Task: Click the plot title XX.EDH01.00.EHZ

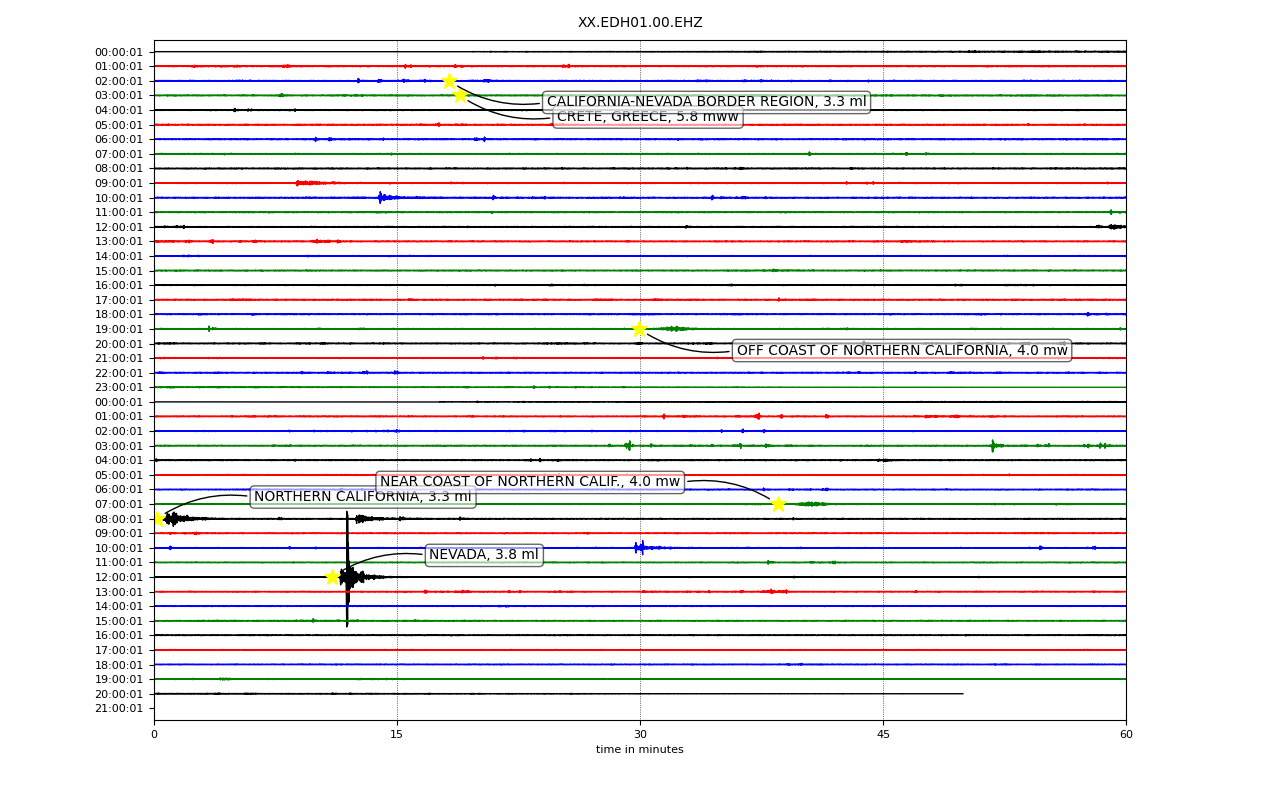Action: (x=640, y=23)
